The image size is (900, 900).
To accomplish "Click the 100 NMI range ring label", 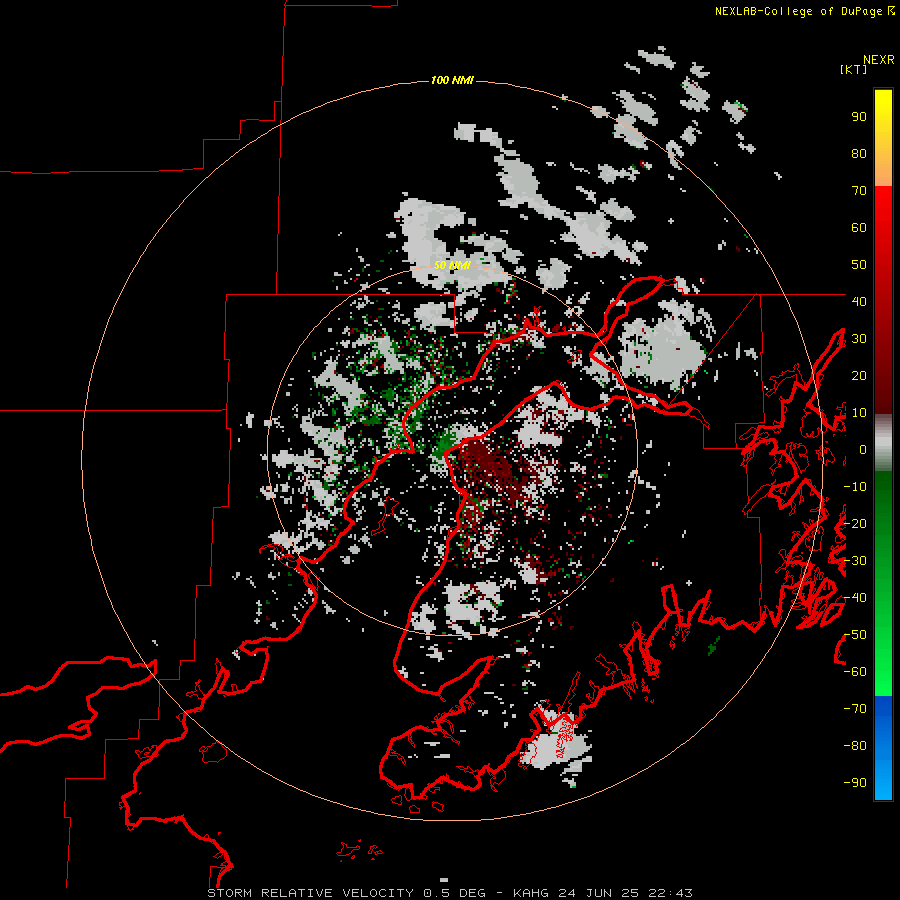I will click(452, 80).
